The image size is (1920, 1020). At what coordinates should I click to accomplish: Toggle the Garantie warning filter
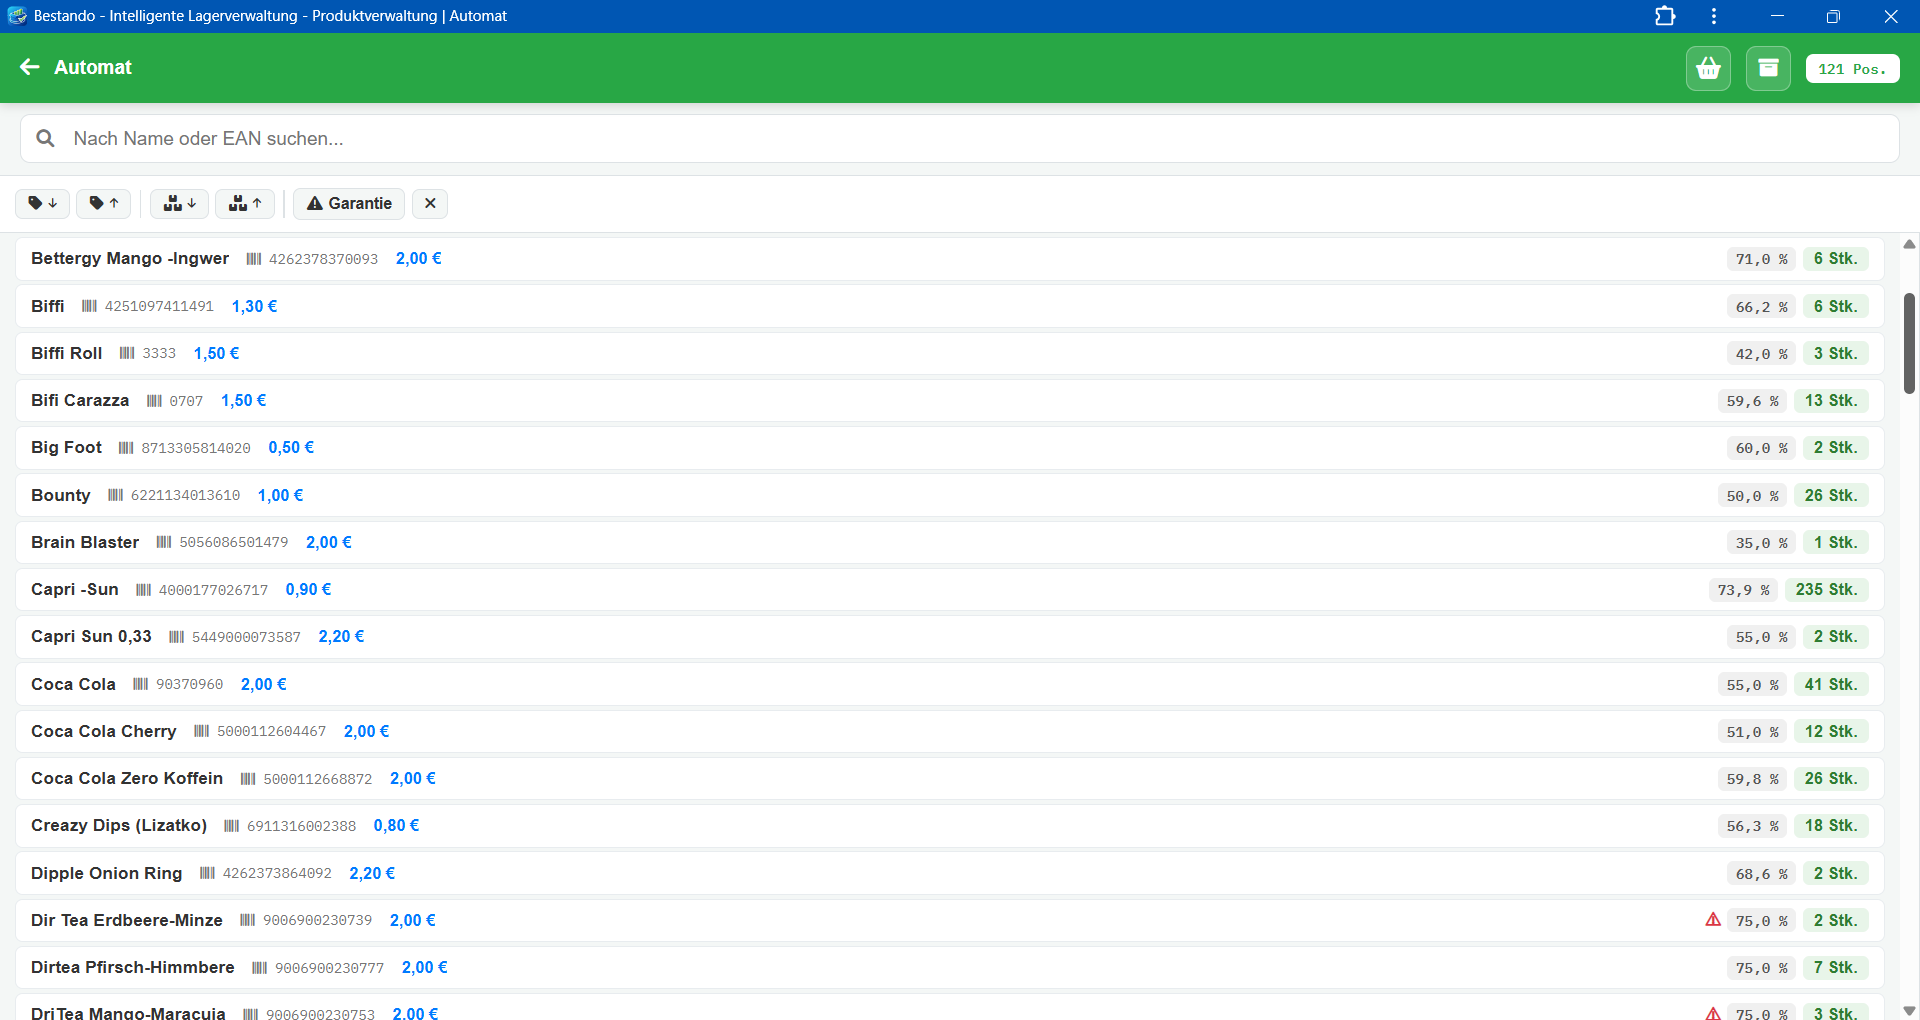349,204
